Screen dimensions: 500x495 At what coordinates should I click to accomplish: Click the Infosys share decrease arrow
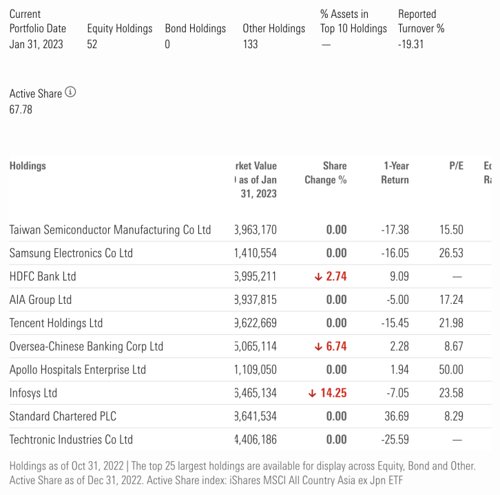tap(312, 393)
